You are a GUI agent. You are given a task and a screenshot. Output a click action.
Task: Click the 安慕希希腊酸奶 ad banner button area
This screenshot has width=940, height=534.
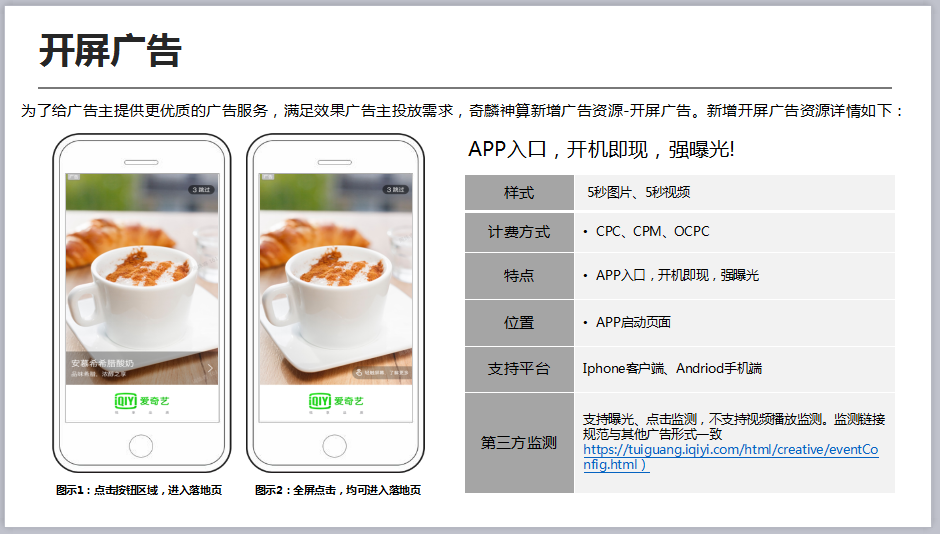point(142,368)
